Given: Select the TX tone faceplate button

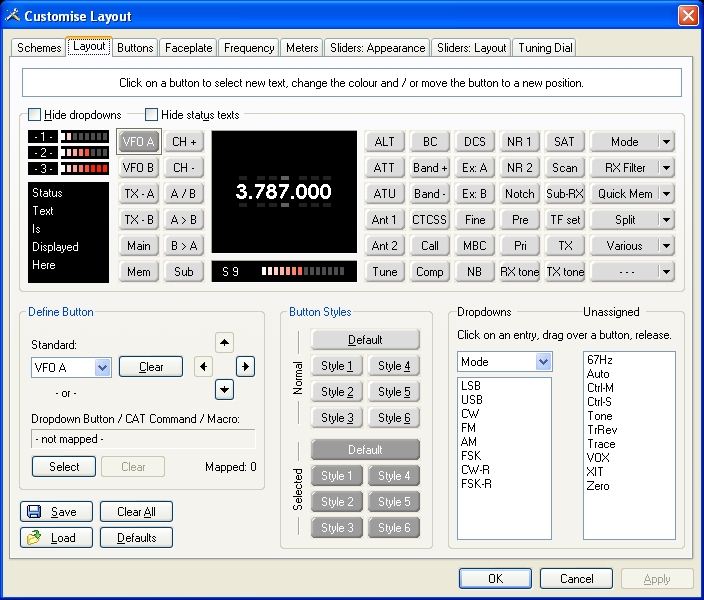Looking at the screenshot, I should point(565,272).
